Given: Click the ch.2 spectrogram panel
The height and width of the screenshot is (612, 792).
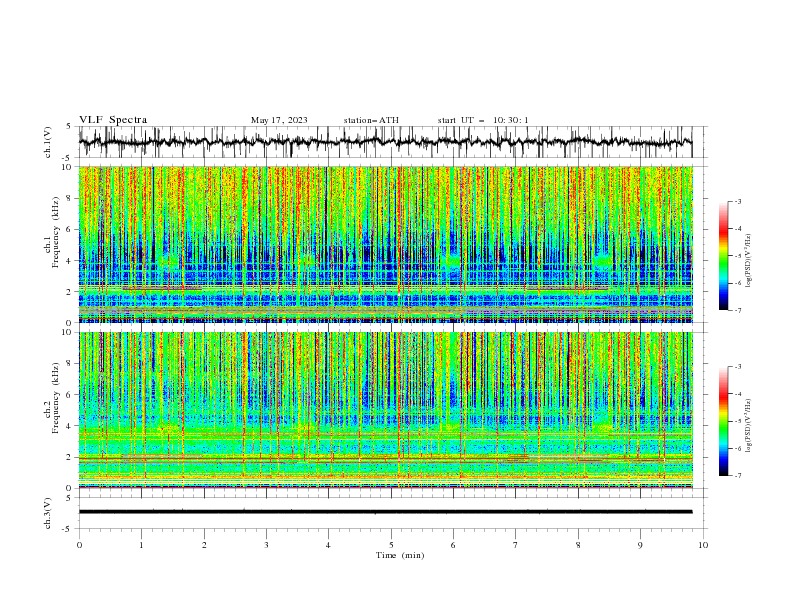Looking at the screenshot, I should coord(385,410).
